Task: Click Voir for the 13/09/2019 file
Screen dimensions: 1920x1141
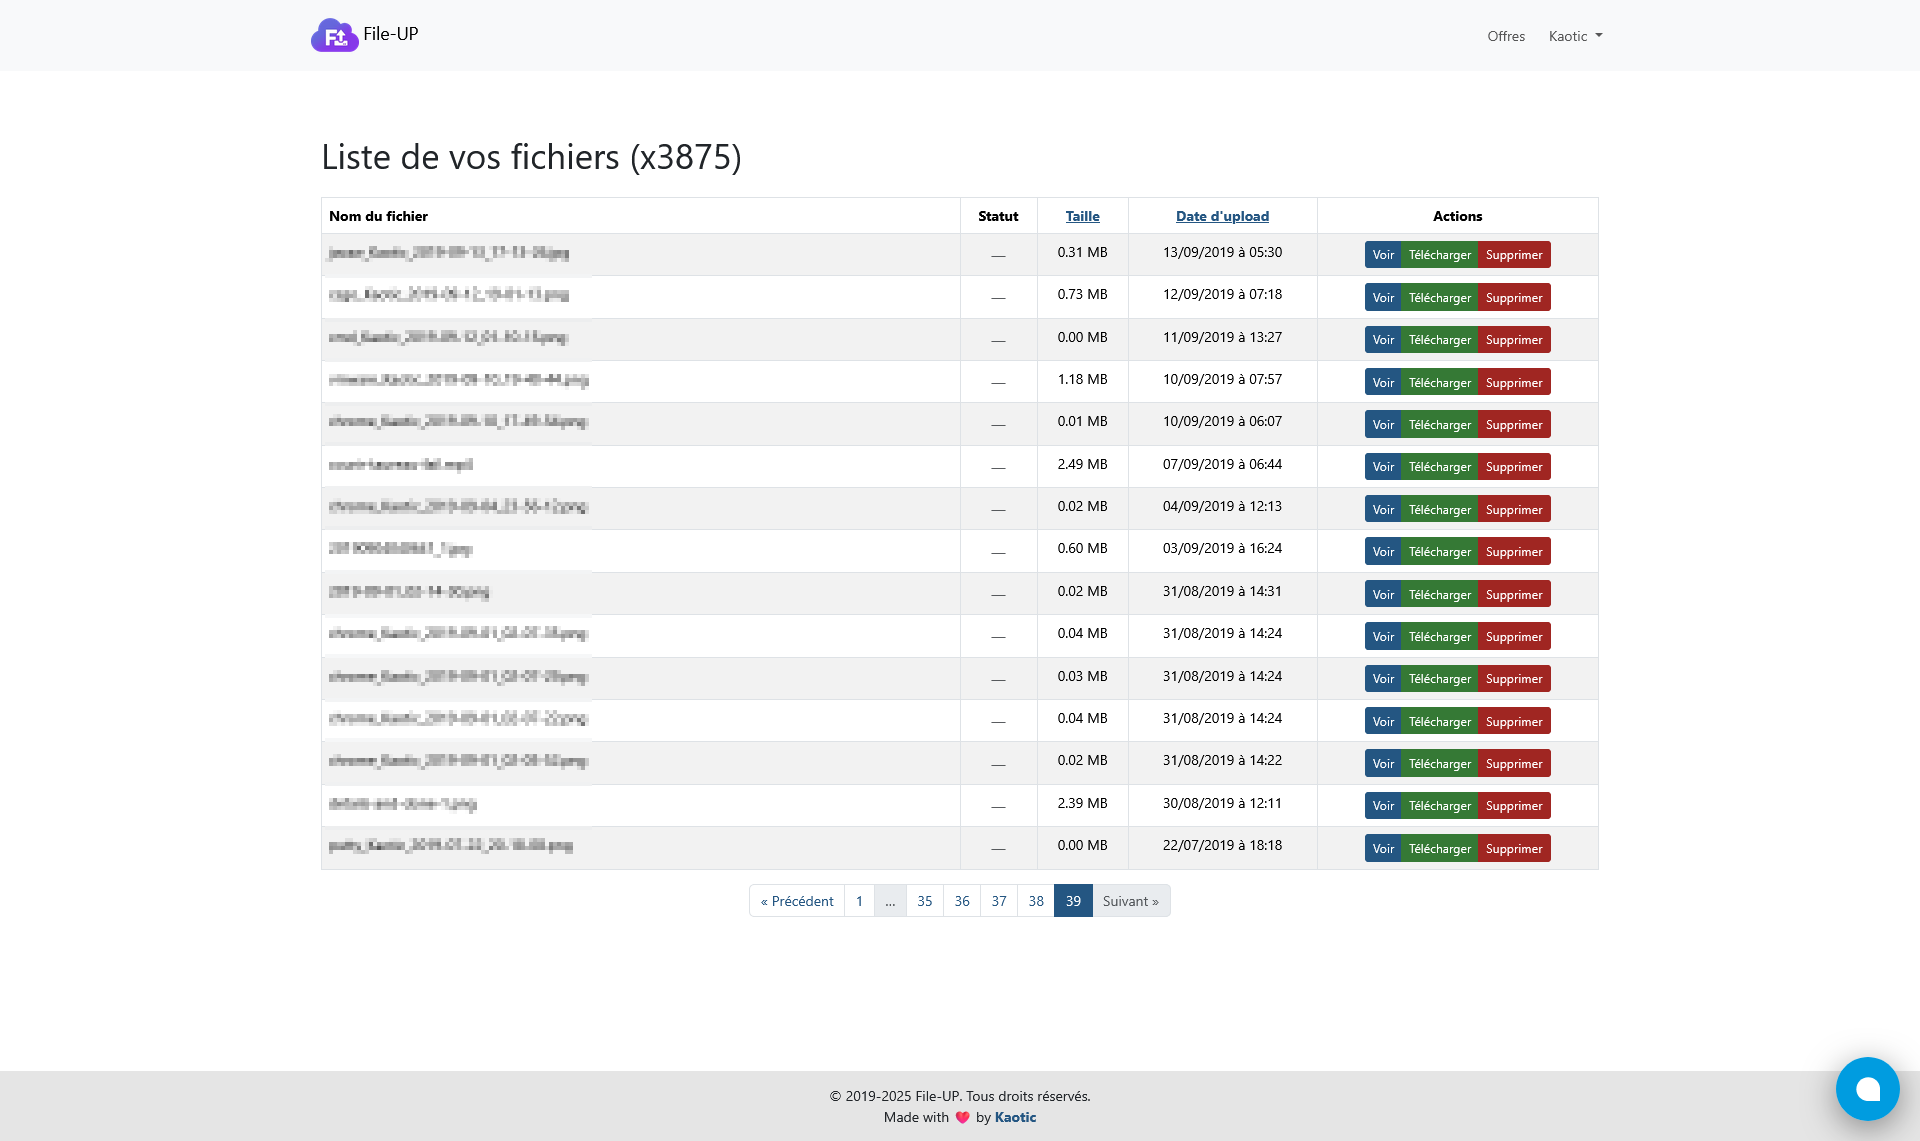Action: [1382, 255]
